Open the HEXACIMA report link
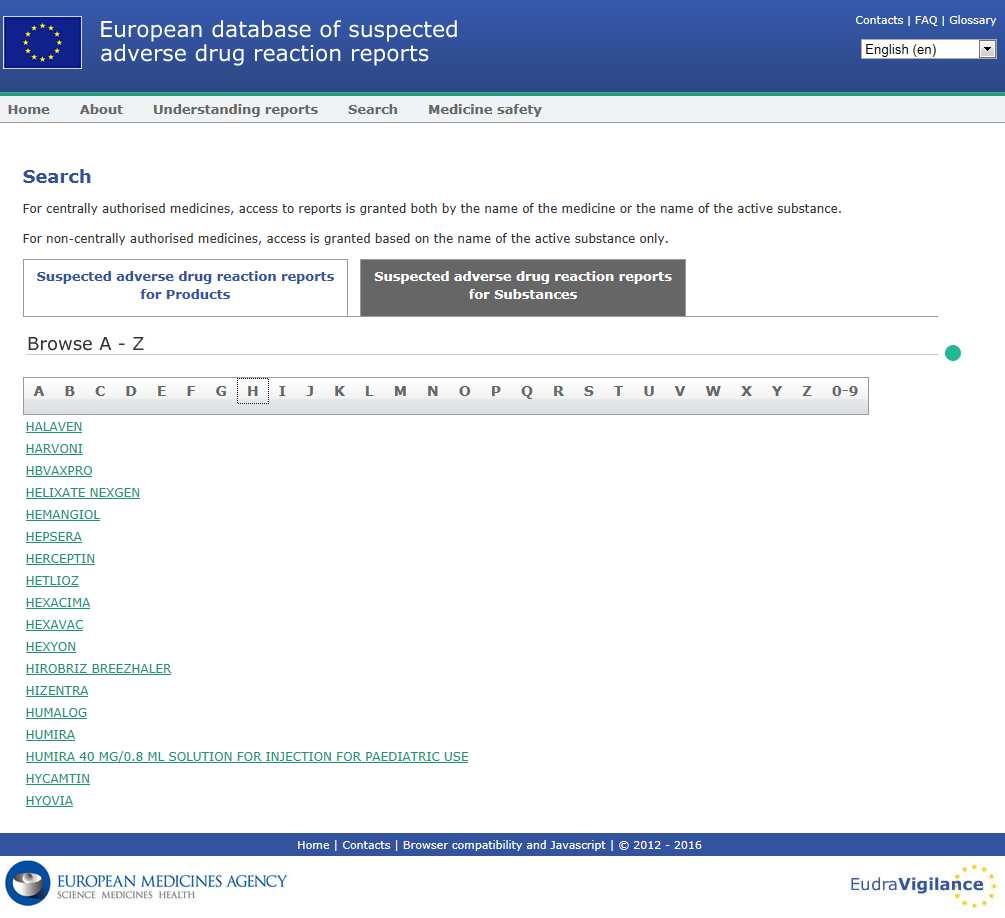Viewport: 1005px width, 918px height. pos(58,603)
